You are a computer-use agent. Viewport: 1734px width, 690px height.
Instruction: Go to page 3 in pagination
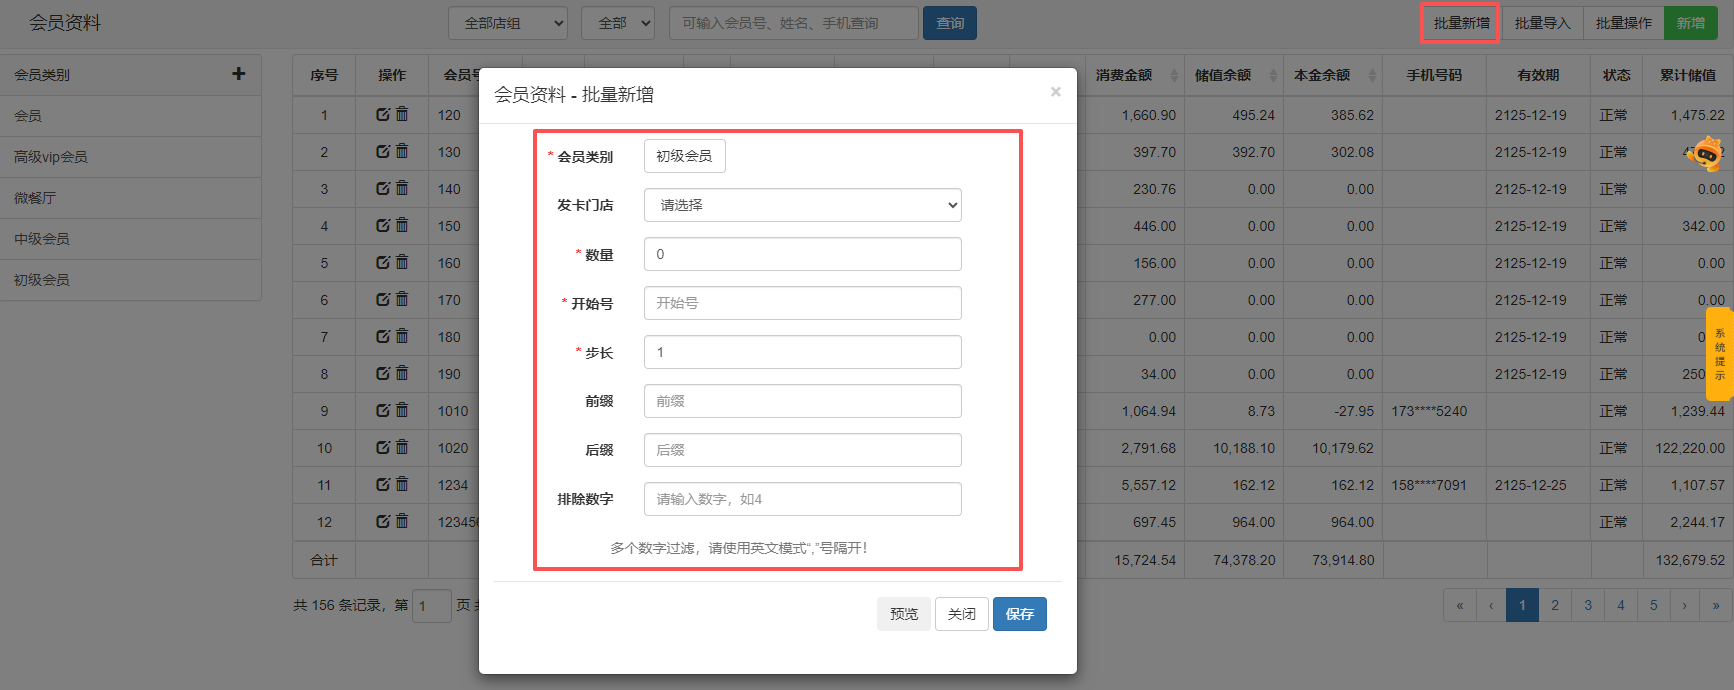click(1587, 605)
